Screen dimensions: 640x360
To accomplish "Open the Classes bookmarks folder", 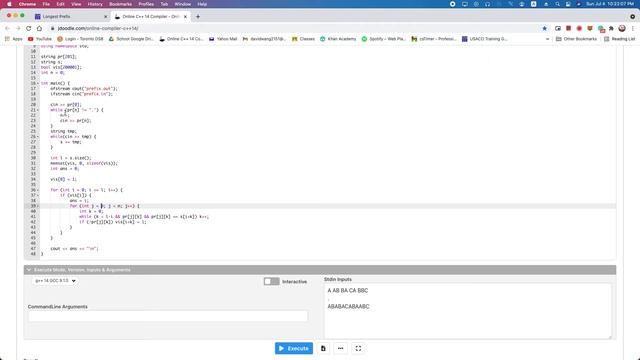I will [x=303, y=39].
